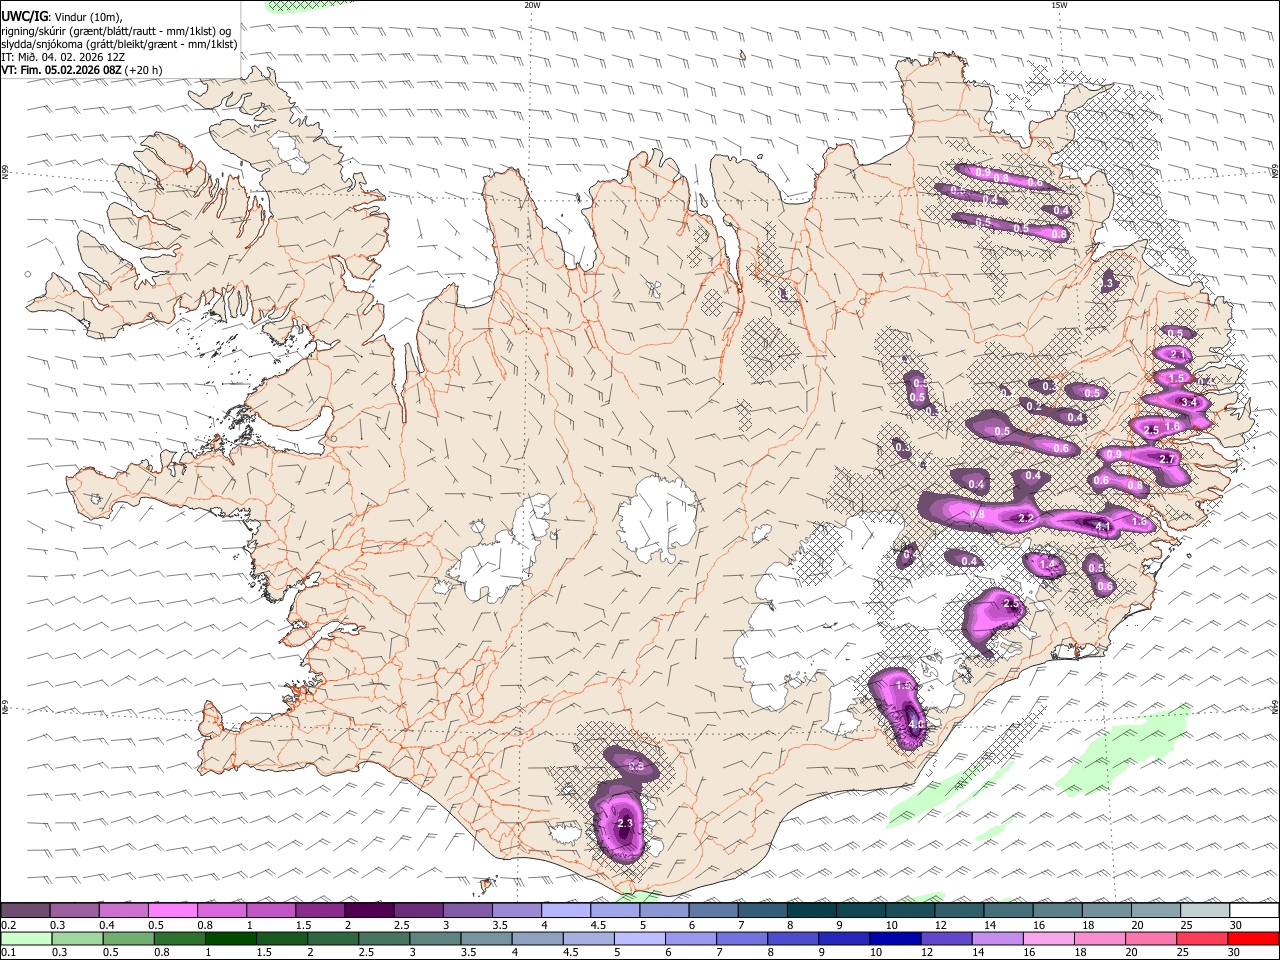Screen dimensions: 1280x960
Task: Select the slate blue swatch between 6 and 7
Action: 714,911
